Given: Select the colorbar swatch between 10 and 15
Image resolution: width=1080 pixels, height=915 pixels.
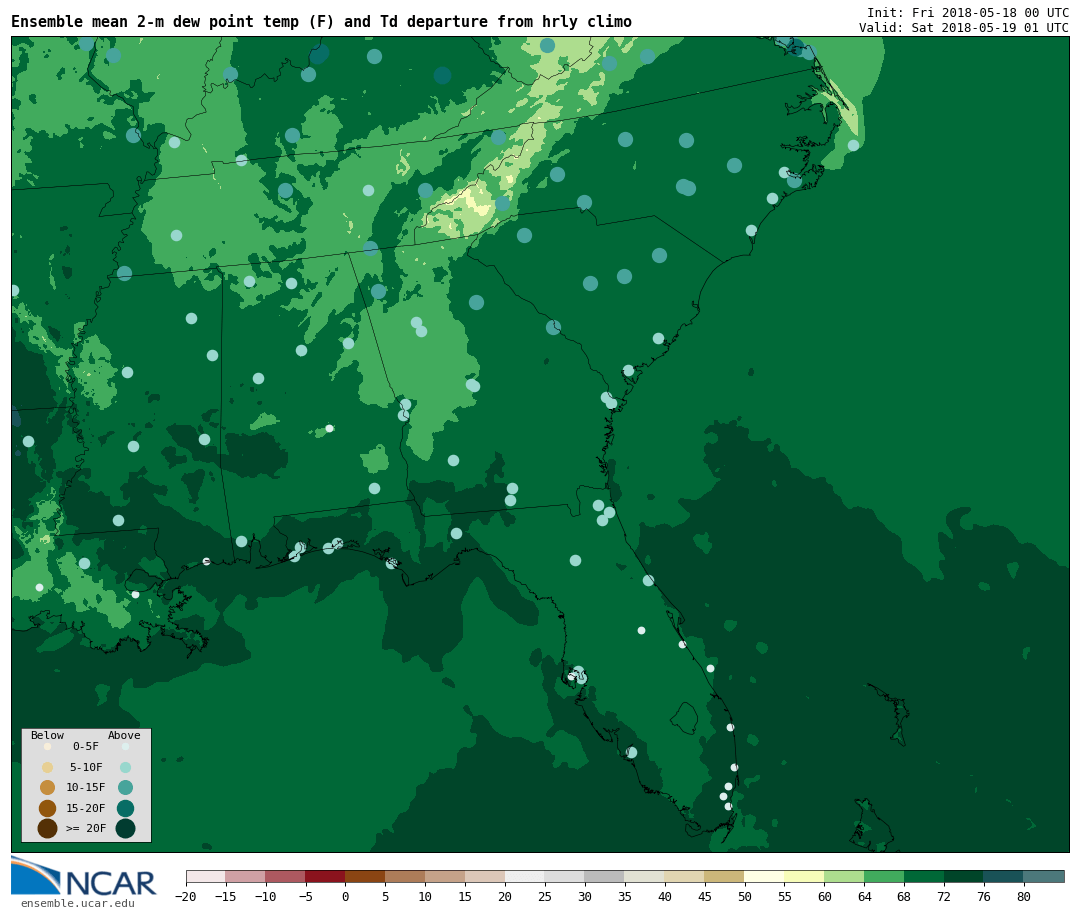Looking at the screenshot, I should [446, 876].
